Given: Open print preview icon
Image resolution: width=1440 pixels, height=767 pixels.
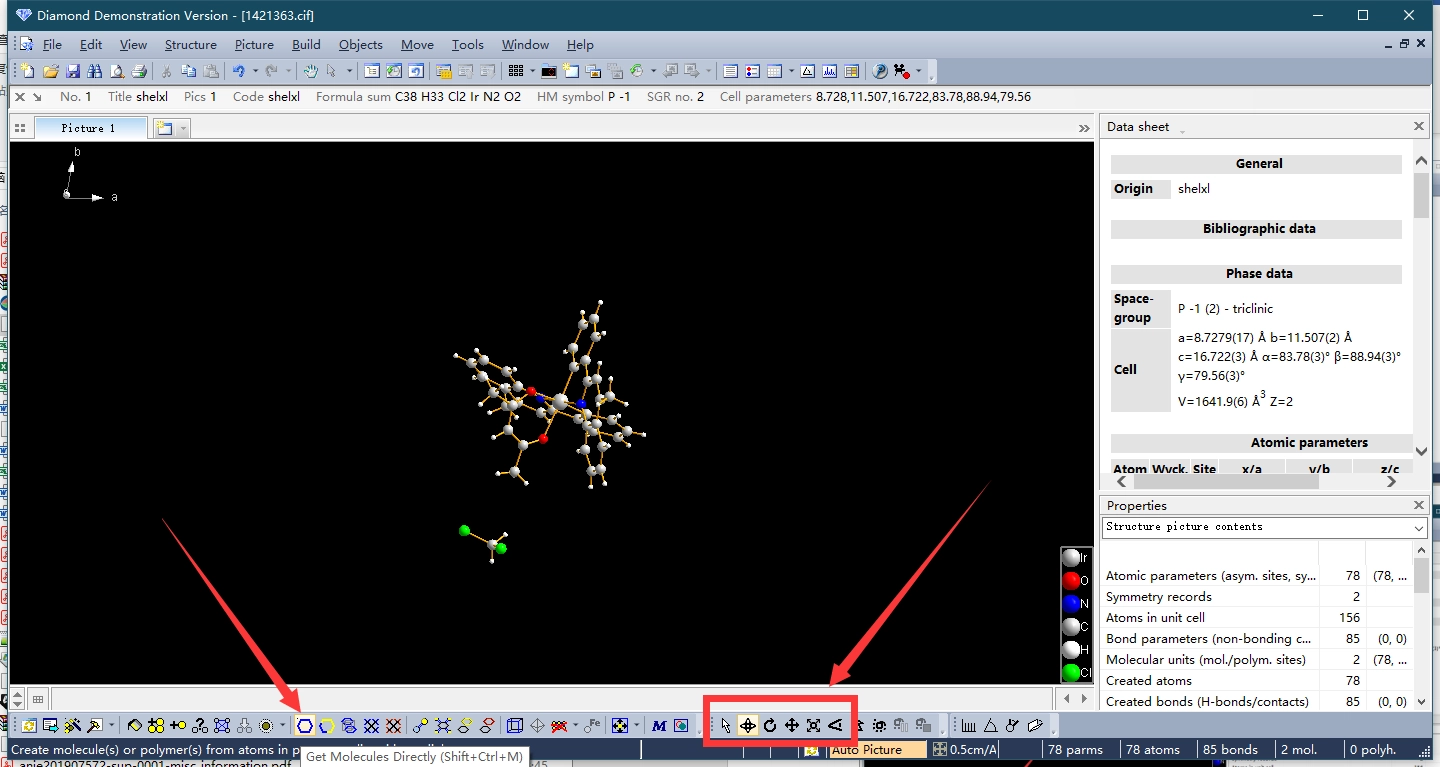Looking at the screenshot, I should tap(117, 71).
